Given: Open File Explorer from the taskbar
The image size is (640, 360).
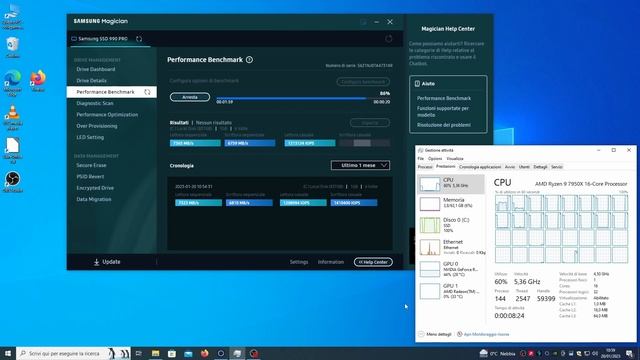Looking at the screenshot, I should coord(156,353).
